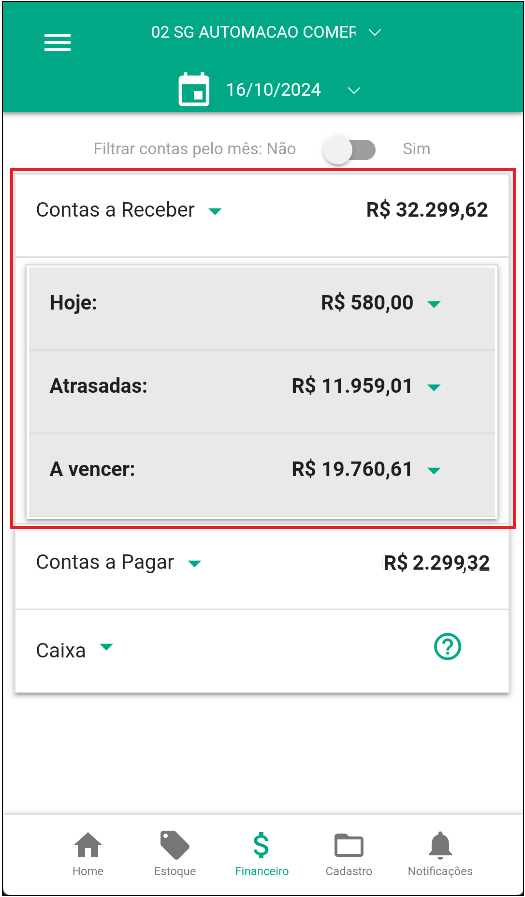The width and height of the screenshot is (525, 897).
Task: Click the Contas a Receber total R$ 32.299,62
Action: (427, 210)
